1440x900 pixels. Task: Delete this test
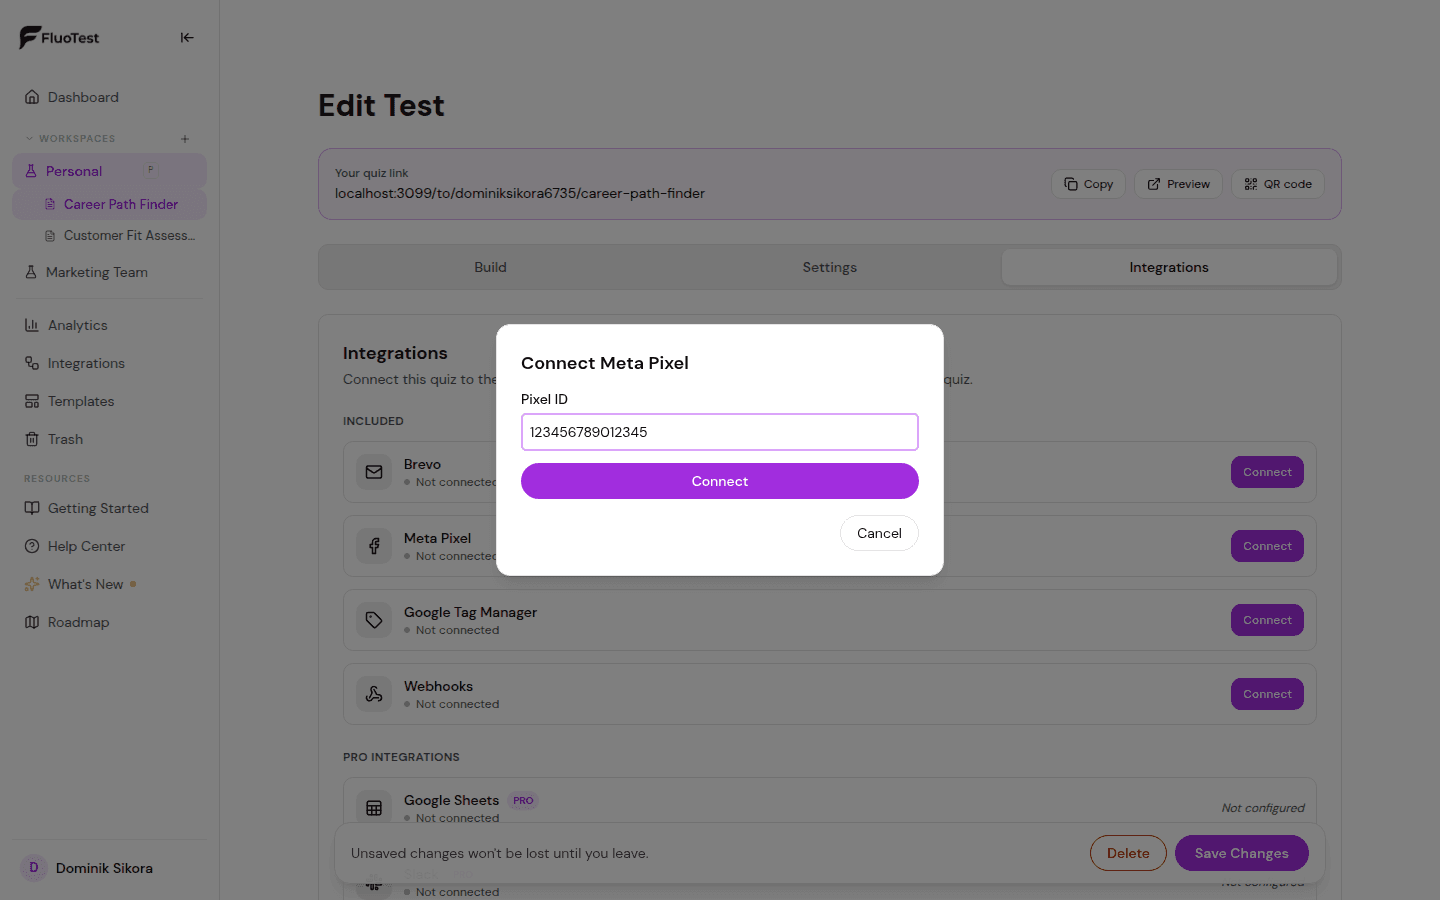[1128, 853]
